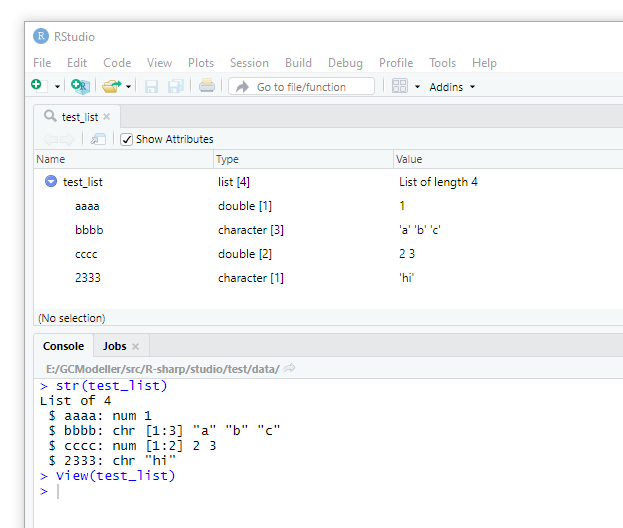
Task: Open the Plots menu
Action: (201, 63)
